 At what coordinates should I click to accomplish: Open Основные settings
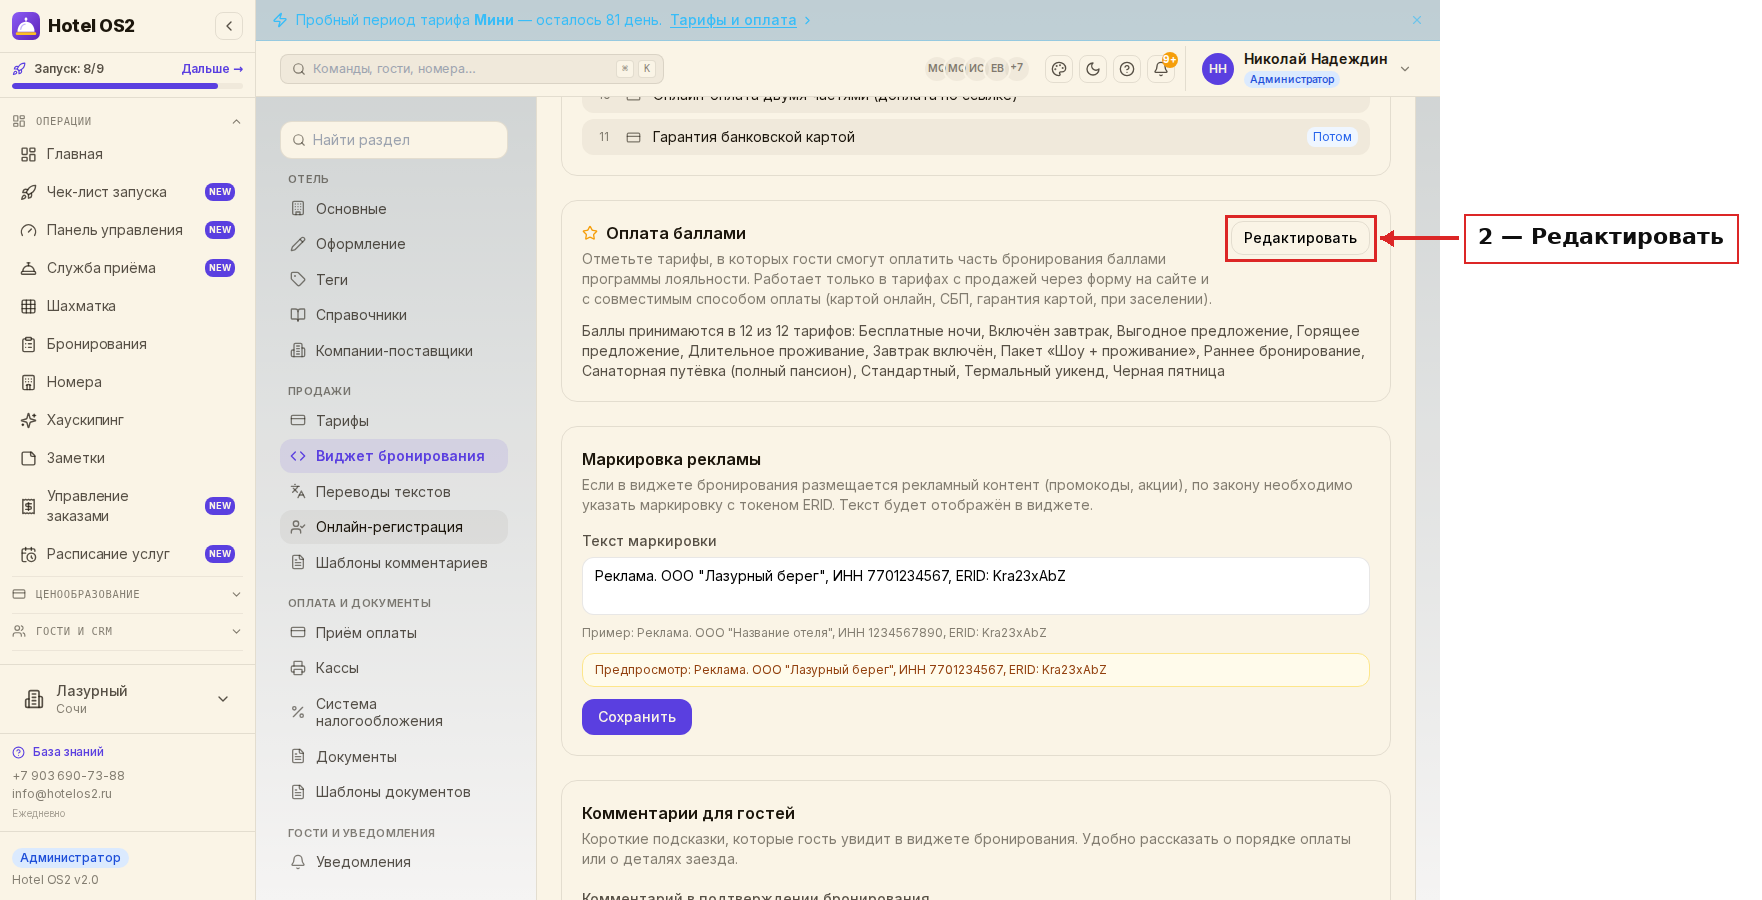click(x=394, y=209)
